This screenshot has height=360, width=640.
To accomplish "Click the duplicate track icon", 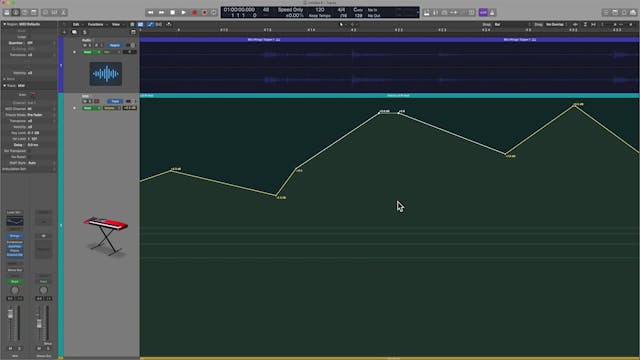I will tap(74, 32).
